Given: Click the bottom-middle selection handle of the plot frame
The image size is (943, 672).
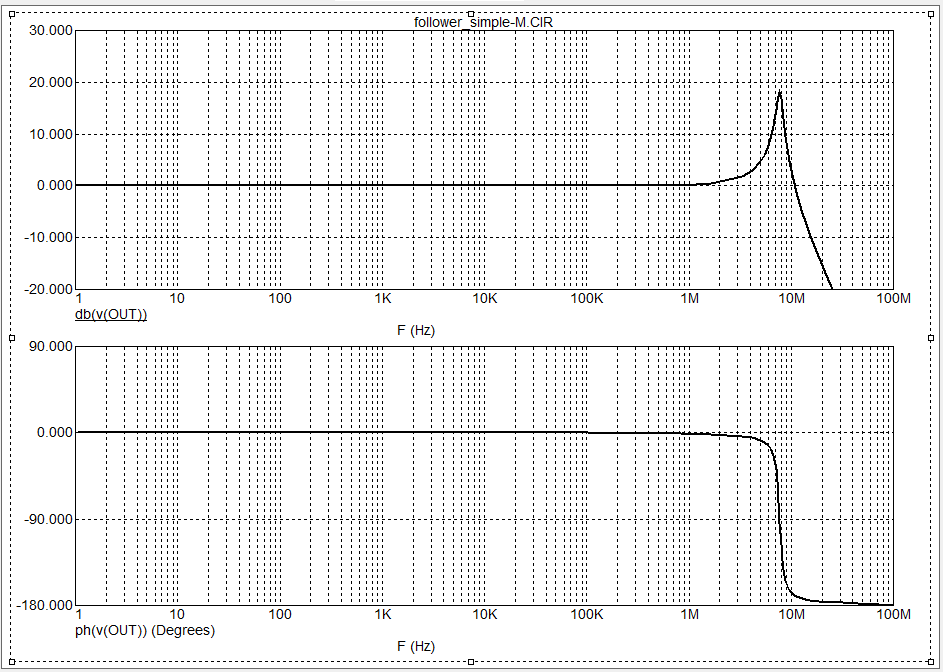Looking at the screenshot, I should tap(471, 662).
